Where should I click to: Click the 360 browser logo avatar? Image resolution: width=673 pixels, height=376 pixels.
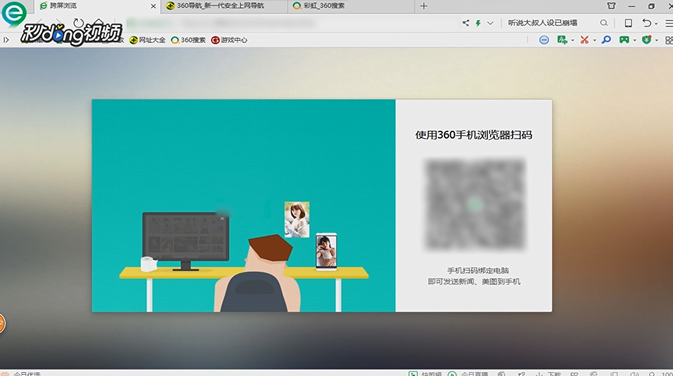[x=13, y=13]
